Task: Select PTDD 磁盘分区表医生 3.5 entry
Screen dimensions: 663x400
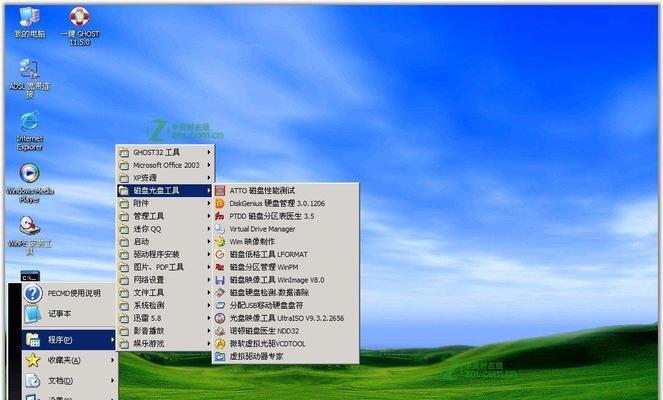Action: point(271,215)
